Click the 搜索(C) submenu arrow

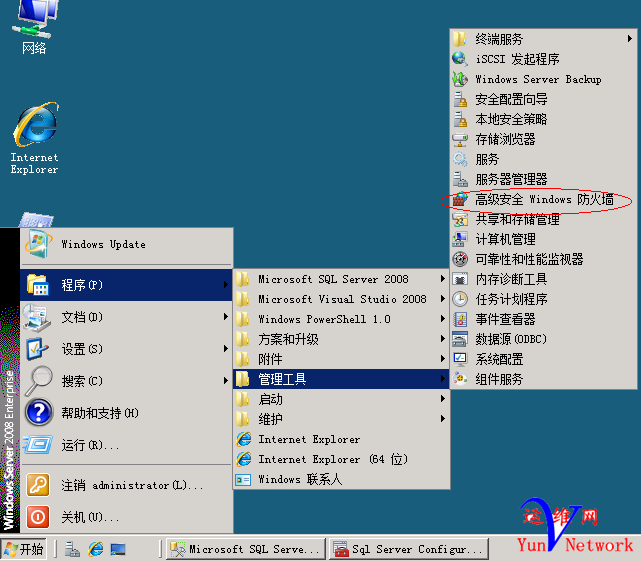coord(226,381)
